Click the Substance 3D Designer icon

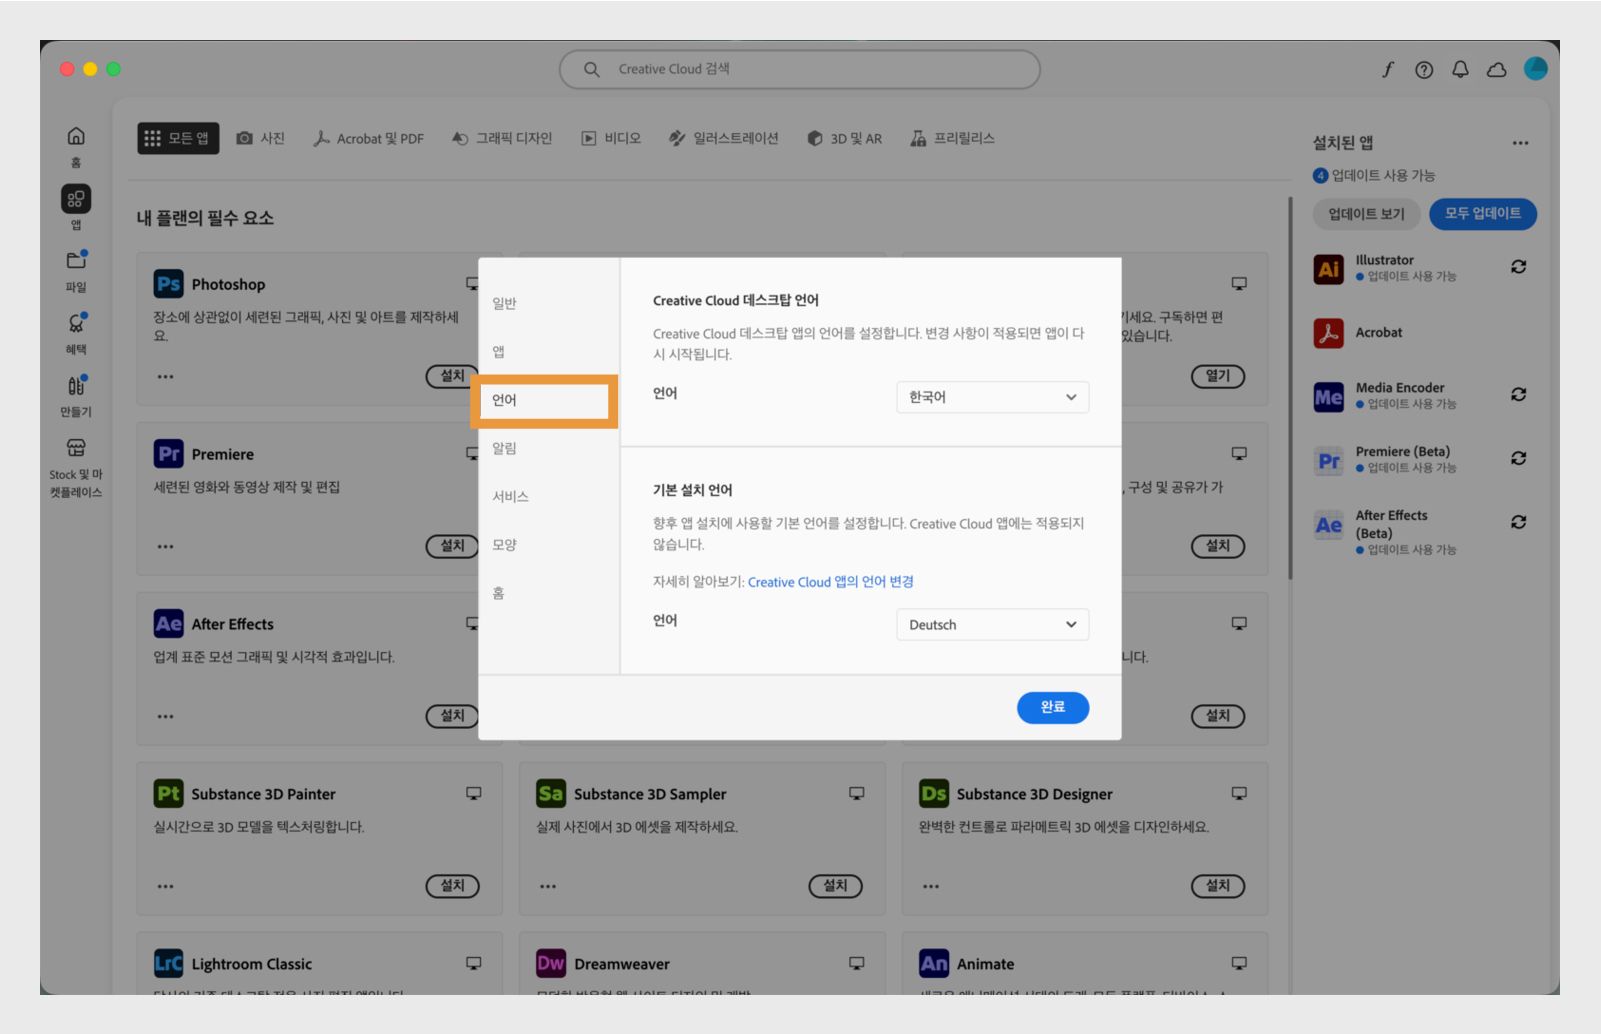click(934, 794)
